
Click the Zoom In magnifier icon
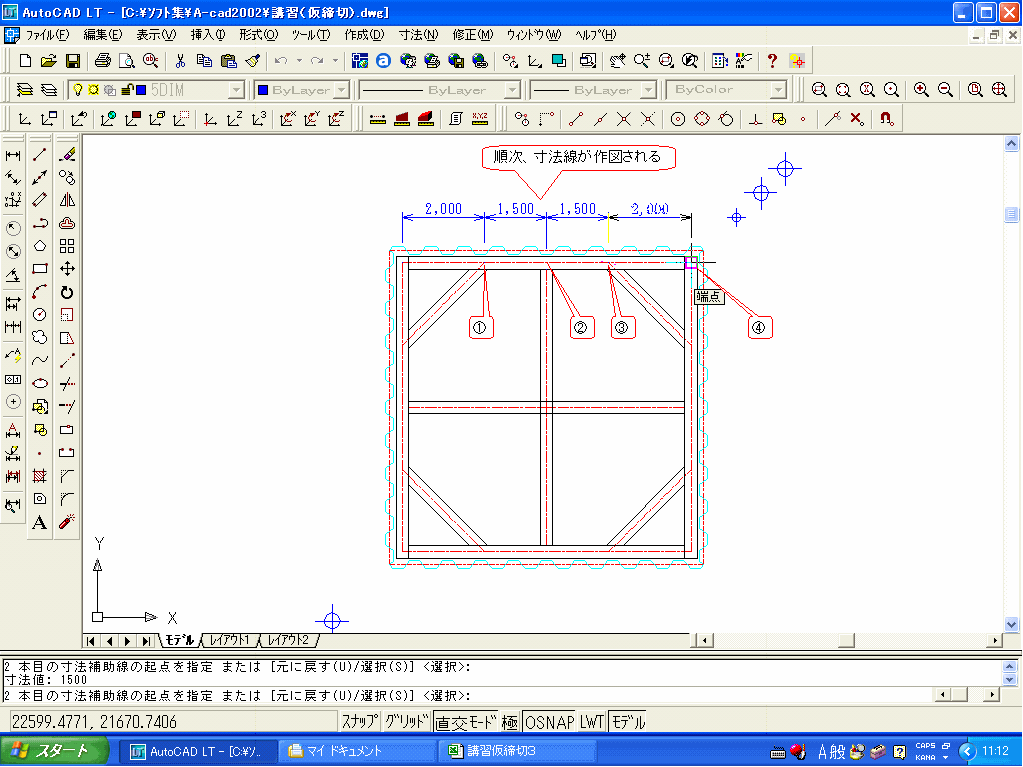(921, 89)
